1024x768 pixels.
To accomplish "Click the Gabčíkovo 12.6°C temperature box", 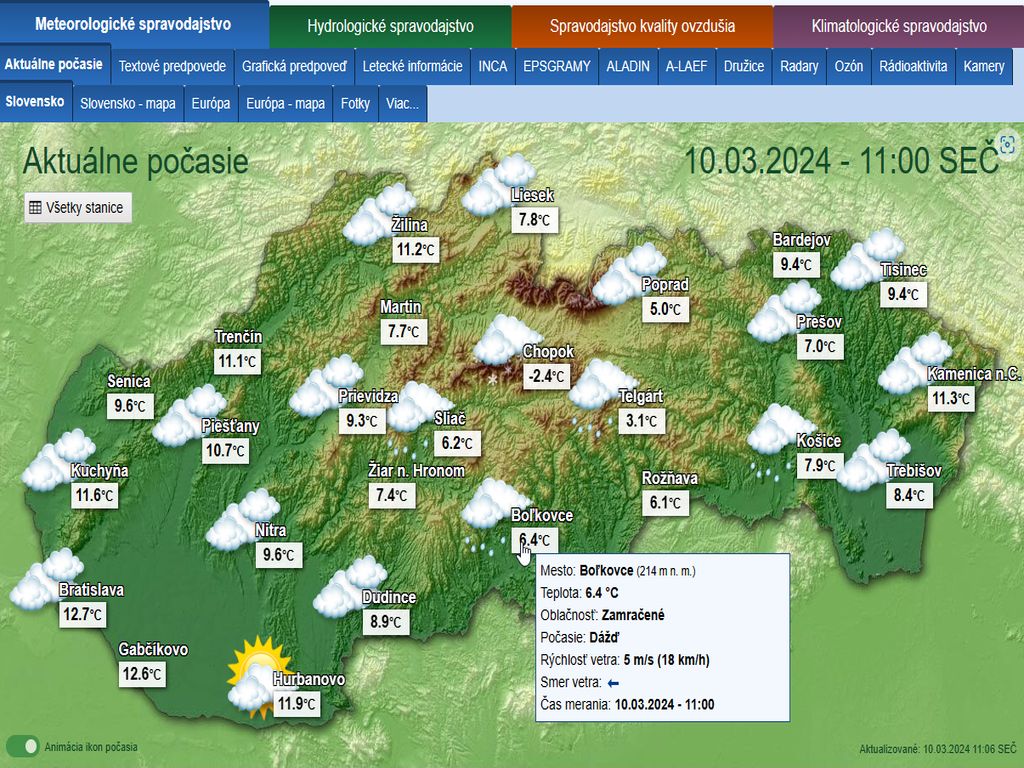I will tap(142, 674).
